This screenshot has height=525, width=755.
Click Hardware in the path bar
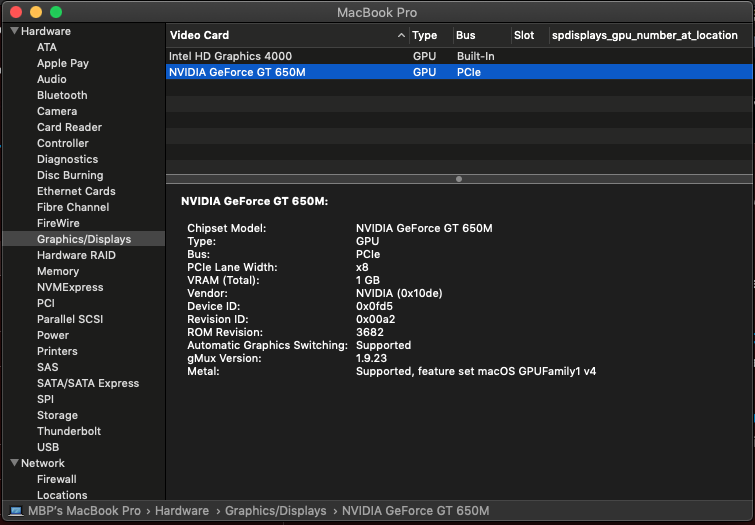click(182, 511)
